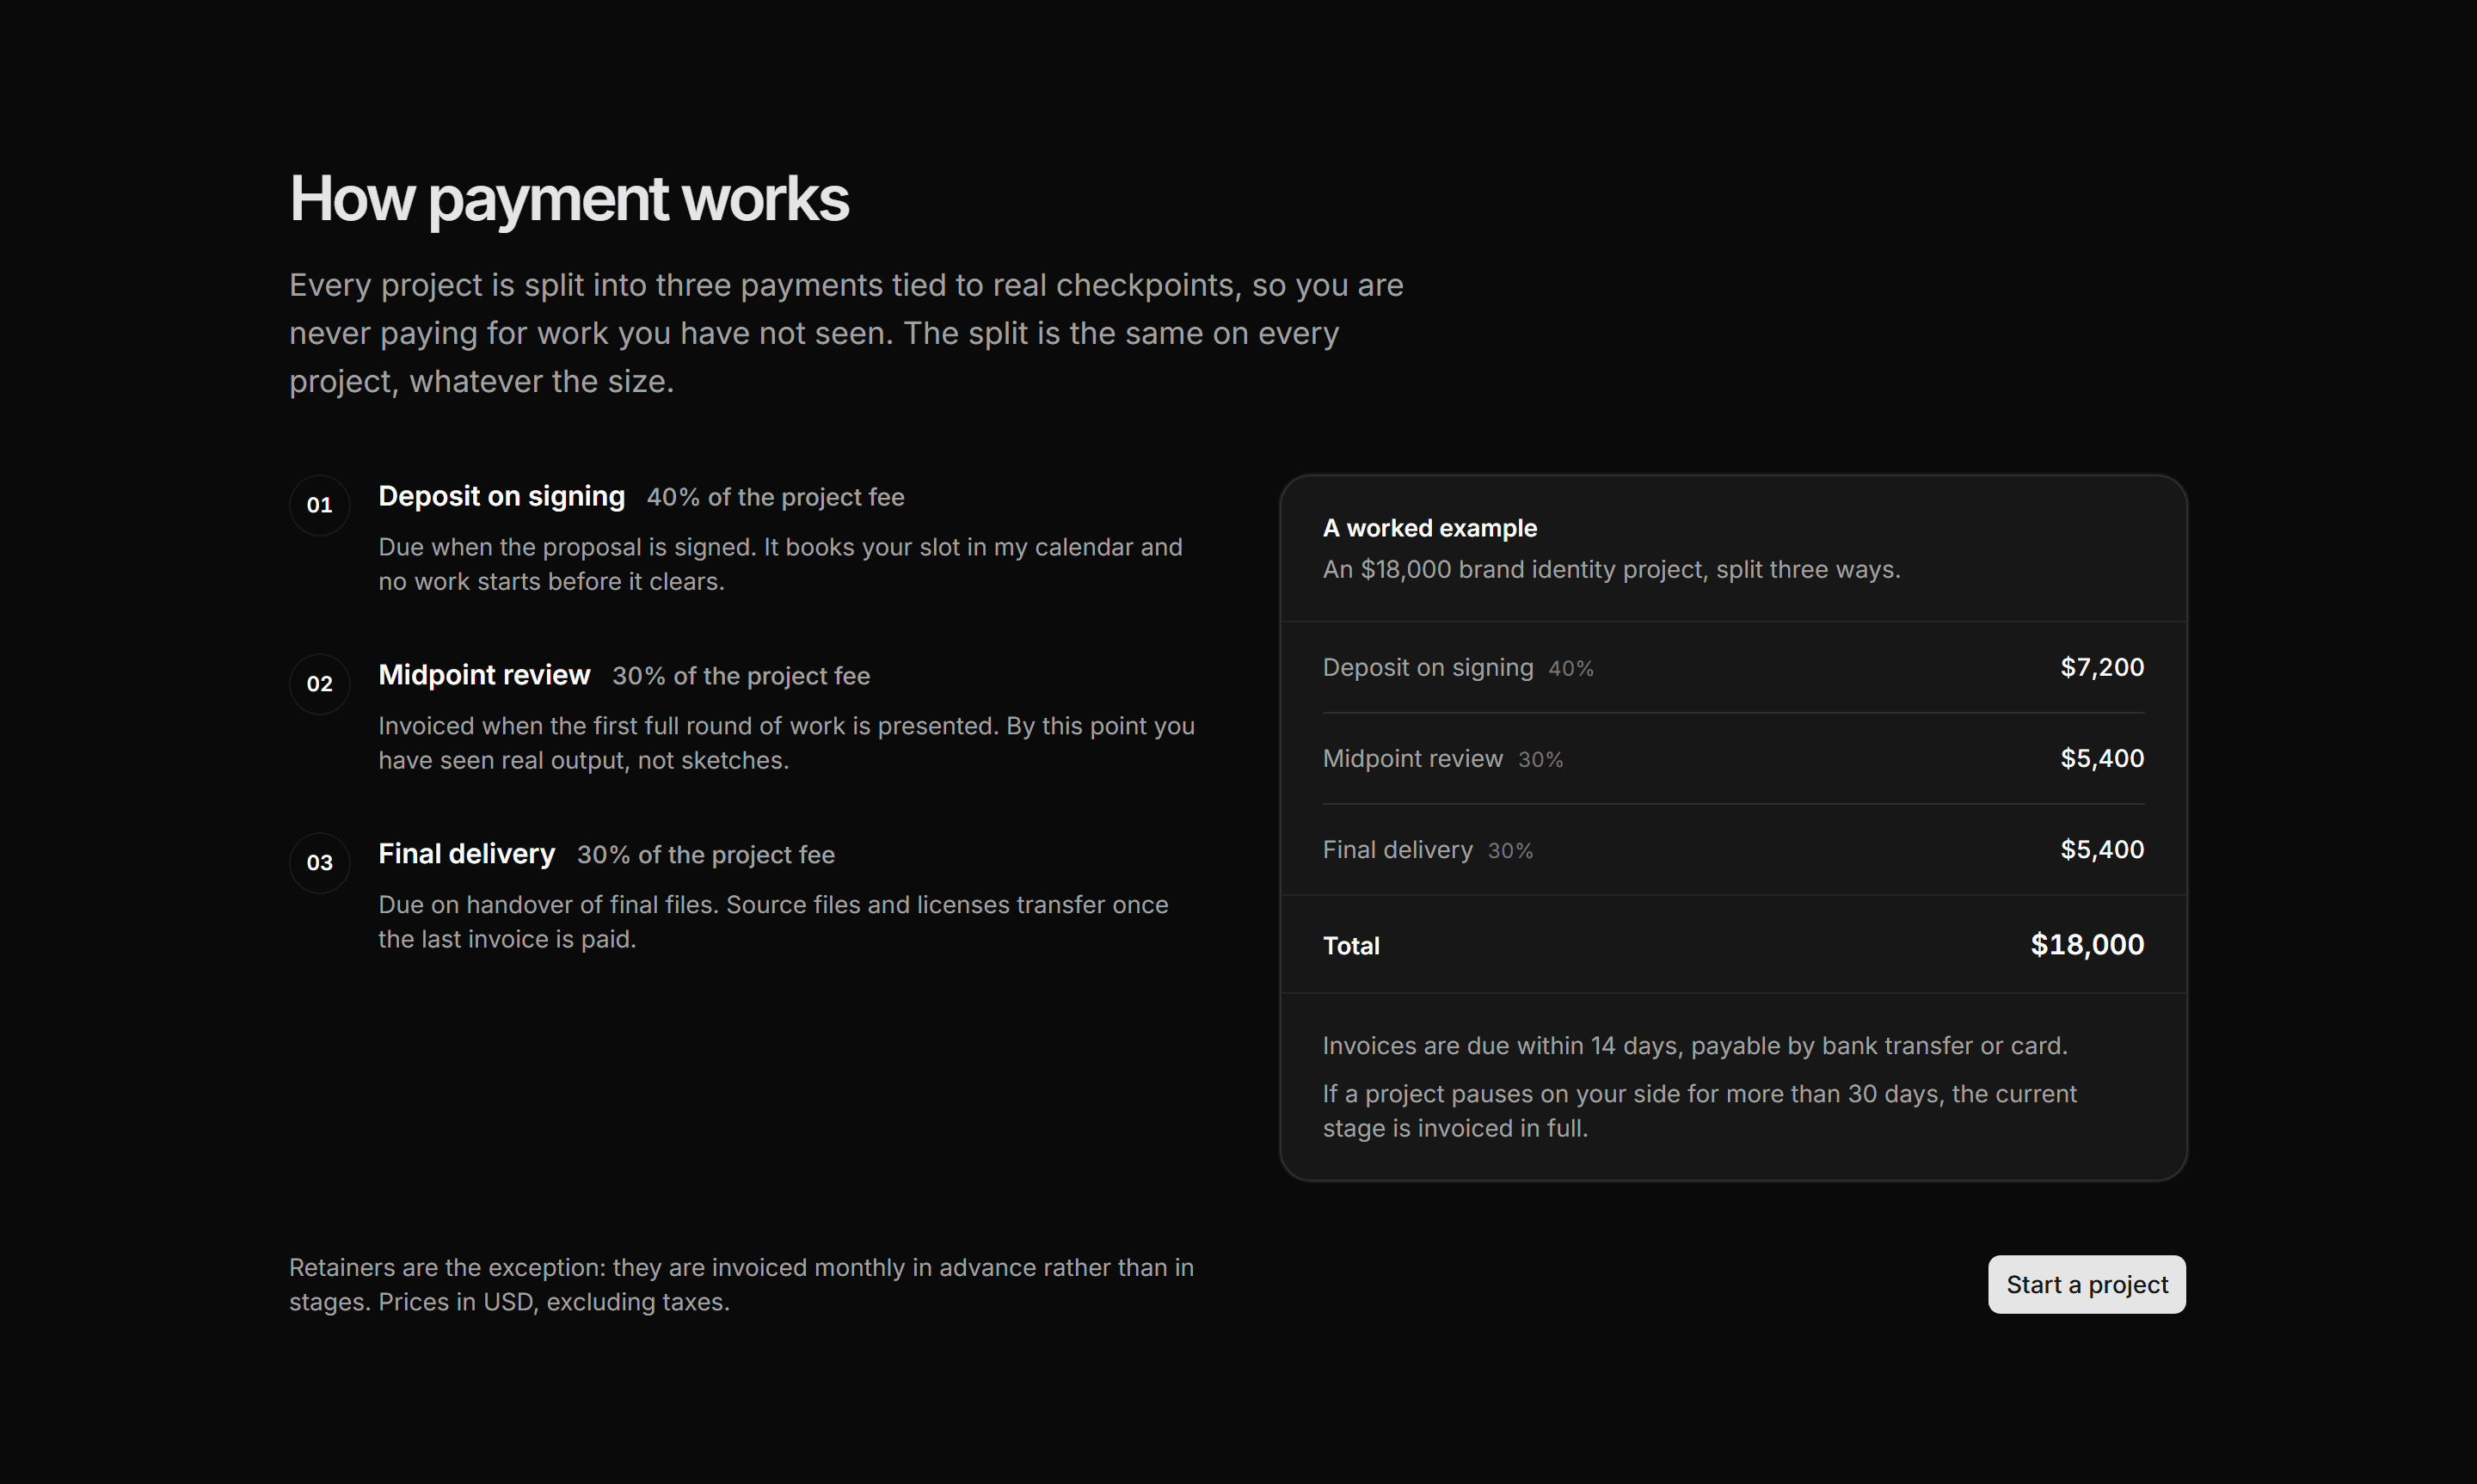Click the intro paragraph about three payments
The image size is (2477, 1484).
pyautogui.click(x=846, y=333)
